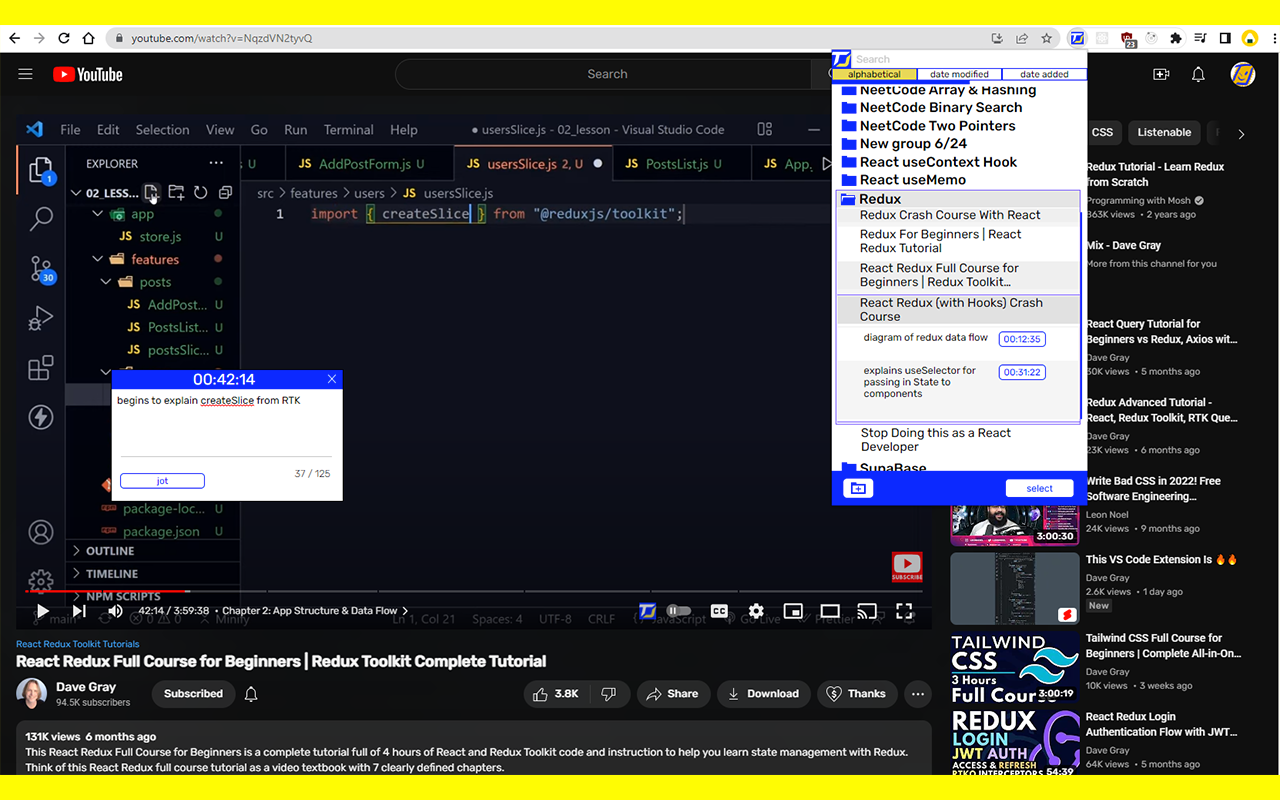Click the red video progress bar

[100, 591]
